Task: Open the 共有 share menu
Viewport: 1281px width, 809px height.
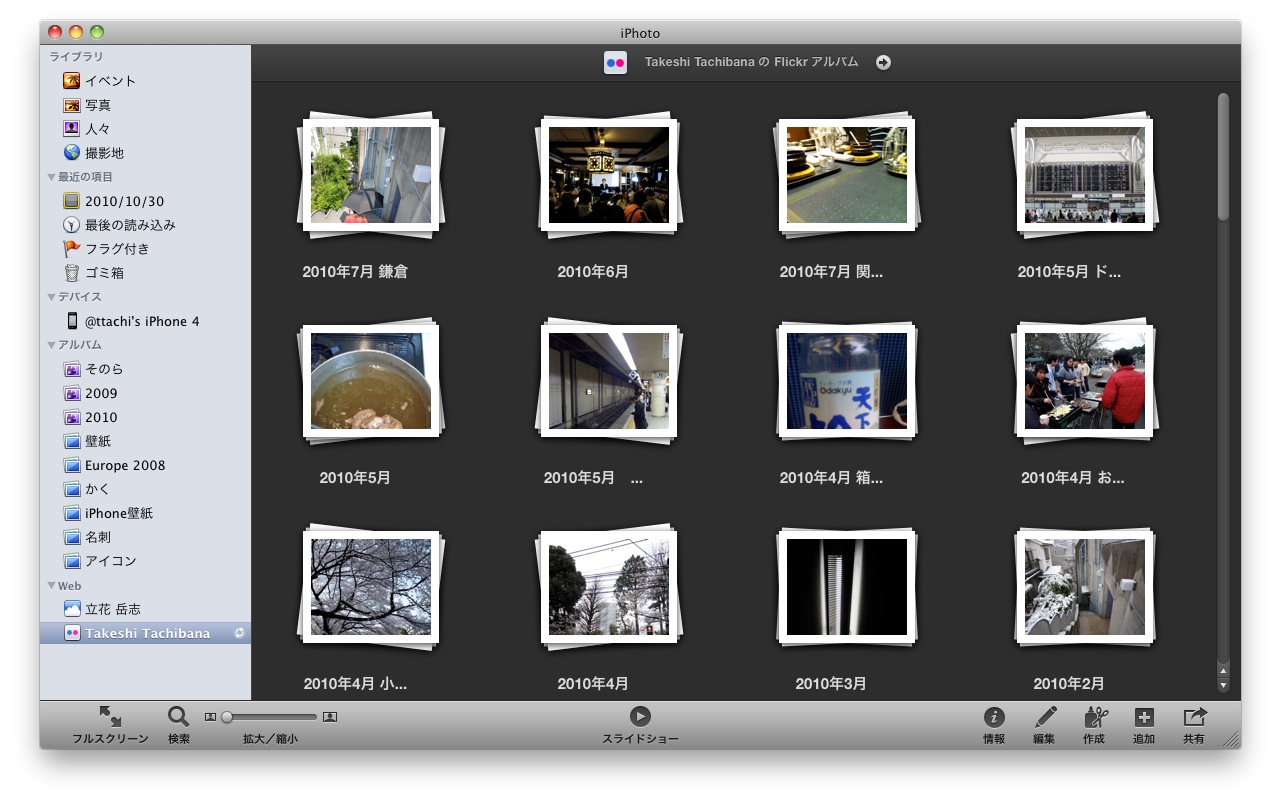Action: [x=1194, y=717]
